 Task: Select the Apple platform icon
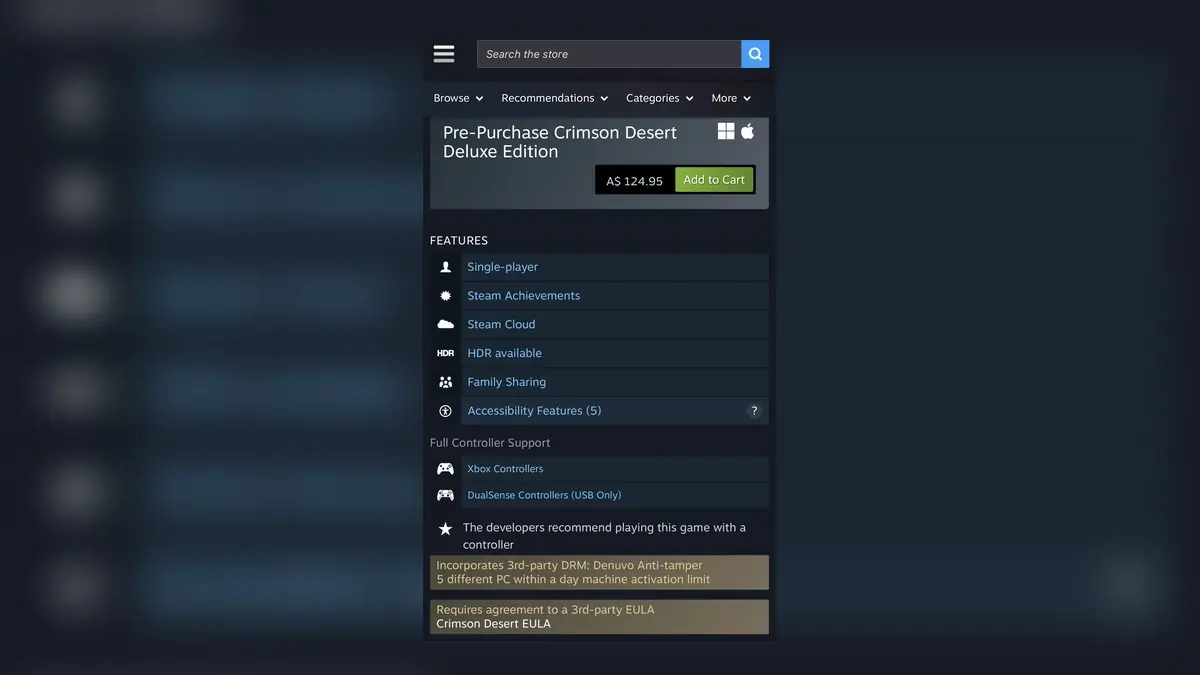(747, 130)
